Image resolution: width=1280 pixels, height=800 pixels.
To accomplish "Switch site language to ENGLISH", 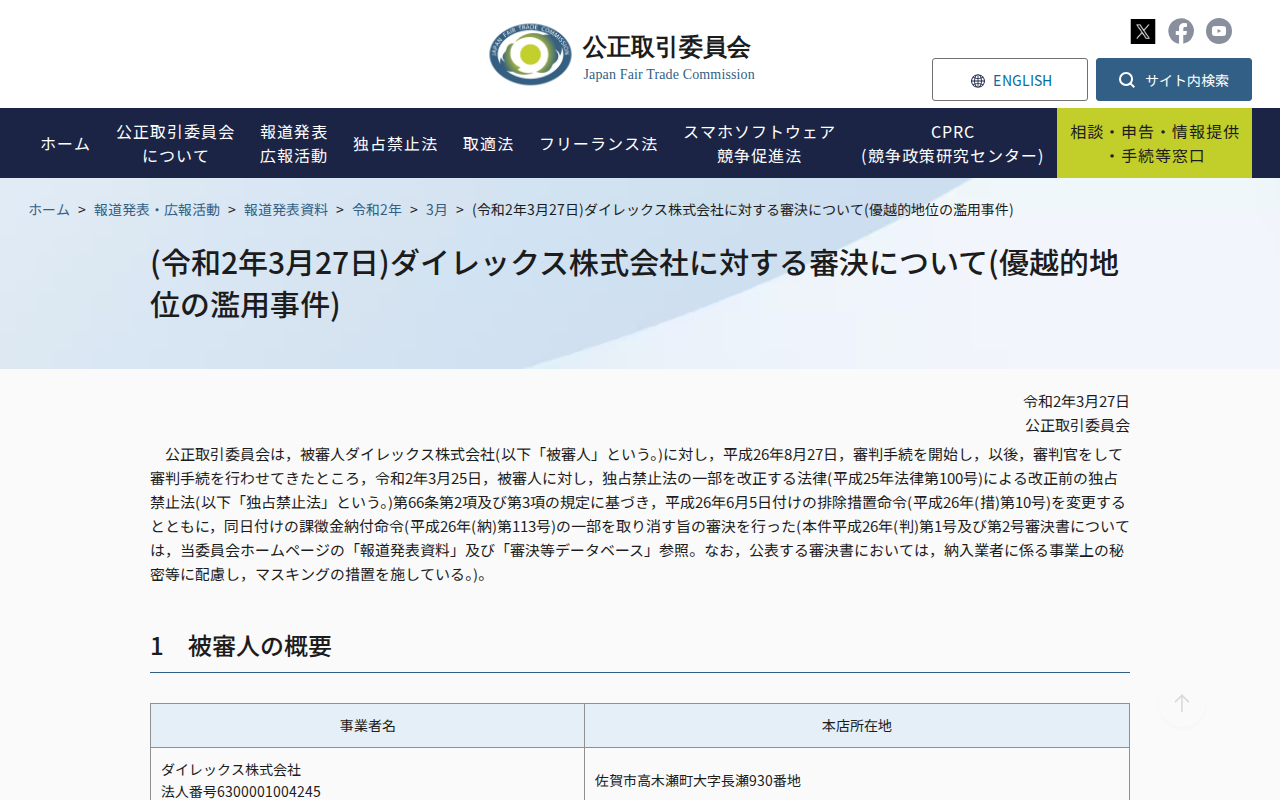I will point(1010,80).
